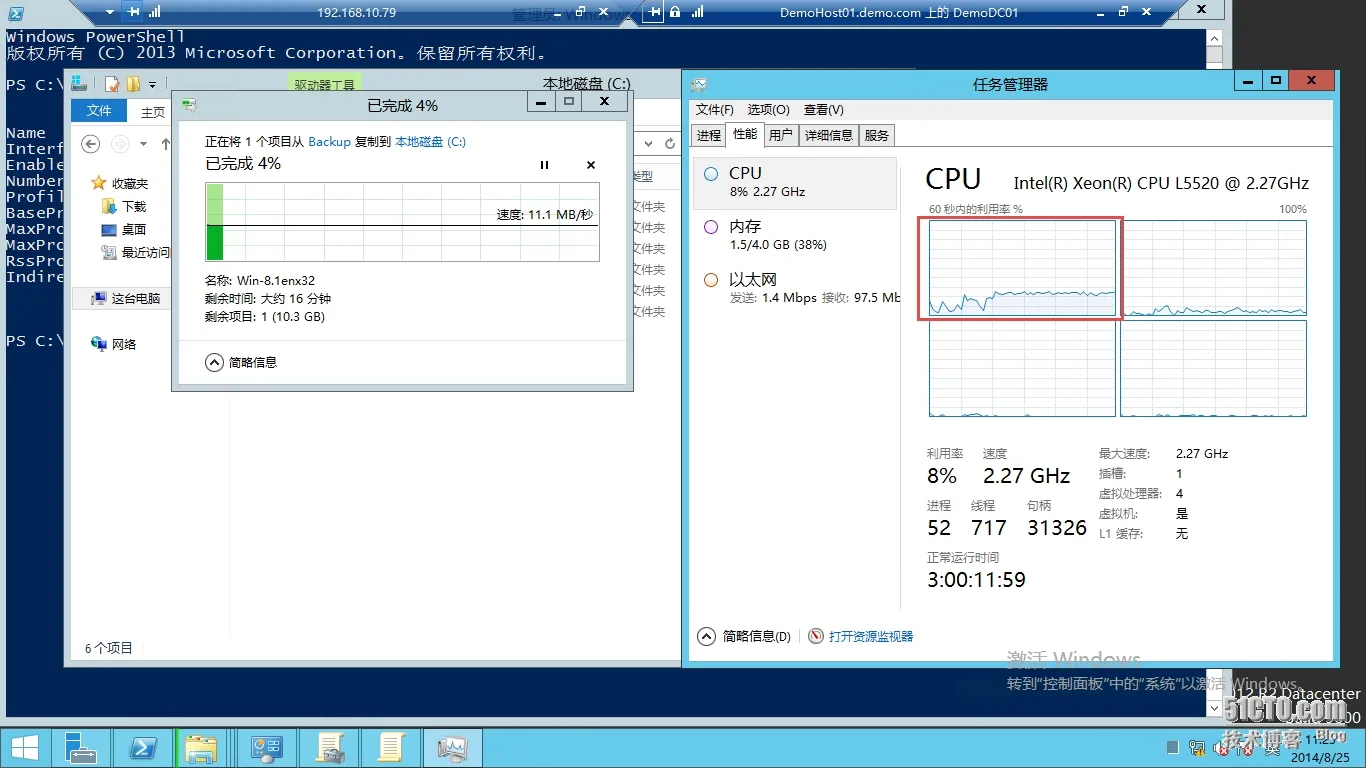Open File Explorer from the taskbar
Image resolution: width=1366 pixels, height=768 pixels.
[x=201, y=748]
